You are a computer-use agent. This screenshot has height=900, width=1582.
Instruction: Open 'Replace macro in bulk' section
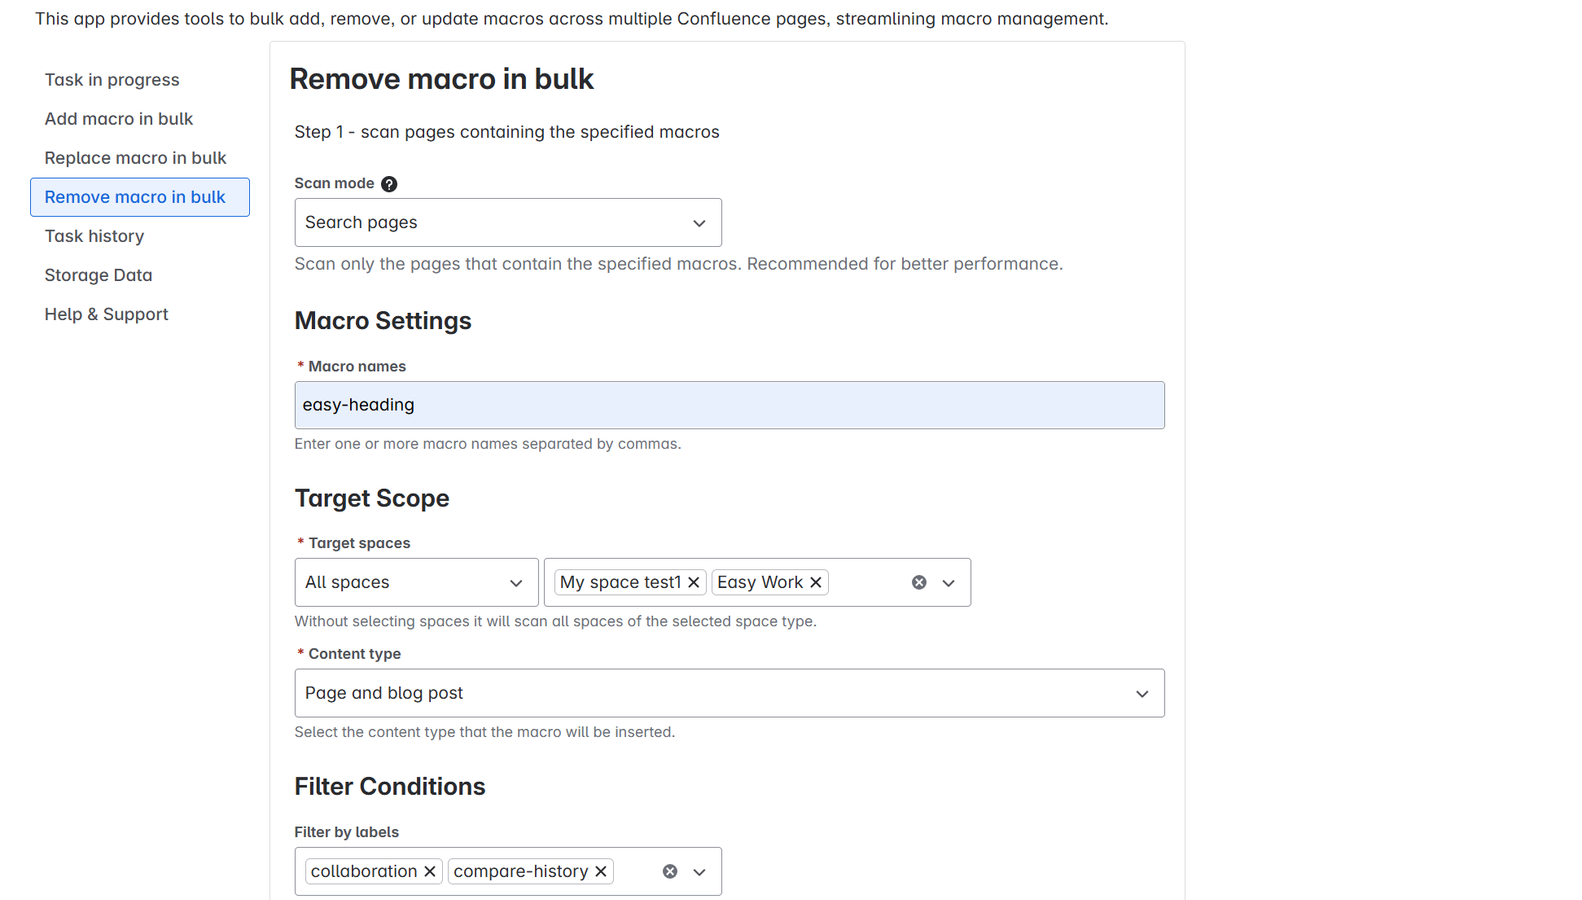pyautogui.click(x=136, y=158)
